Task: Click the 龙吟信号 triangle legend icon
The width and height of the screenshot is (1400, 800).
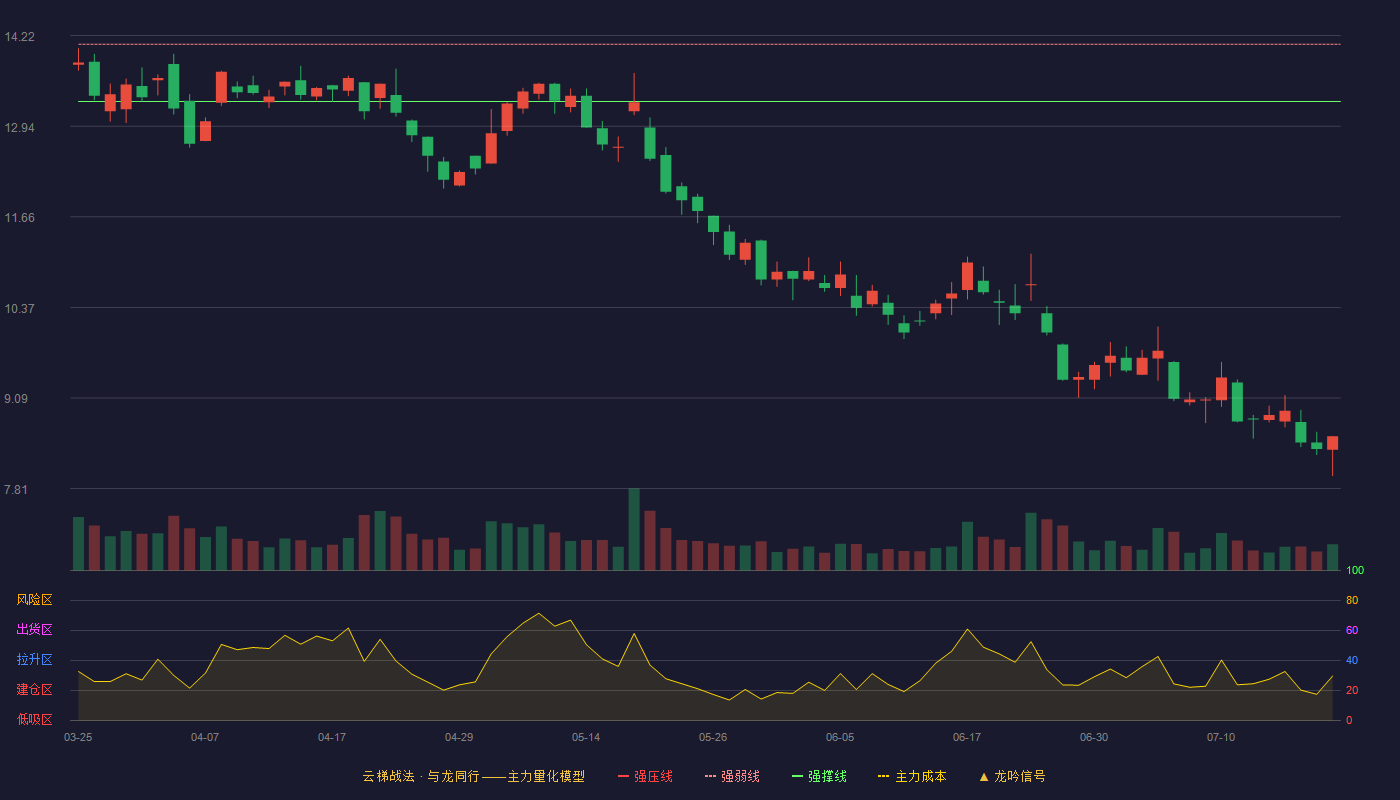Action: point(984,776)
